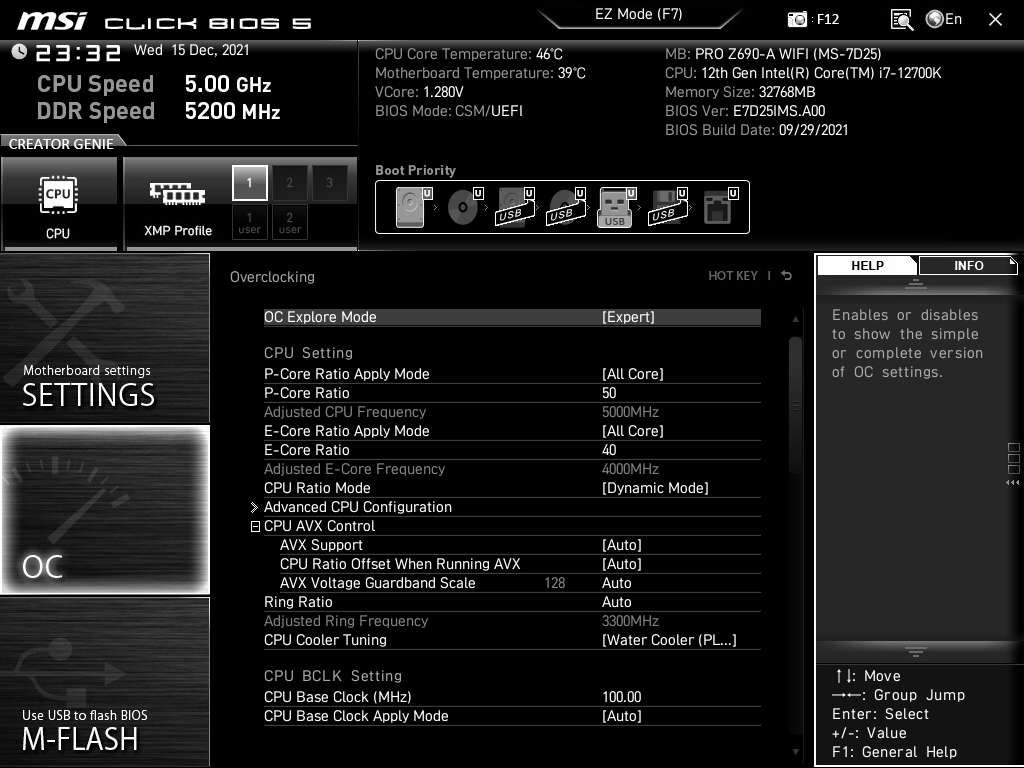Close the BIOS with the X button
The height and width of the screenshot is (768, 1024).
click(995, 20)
